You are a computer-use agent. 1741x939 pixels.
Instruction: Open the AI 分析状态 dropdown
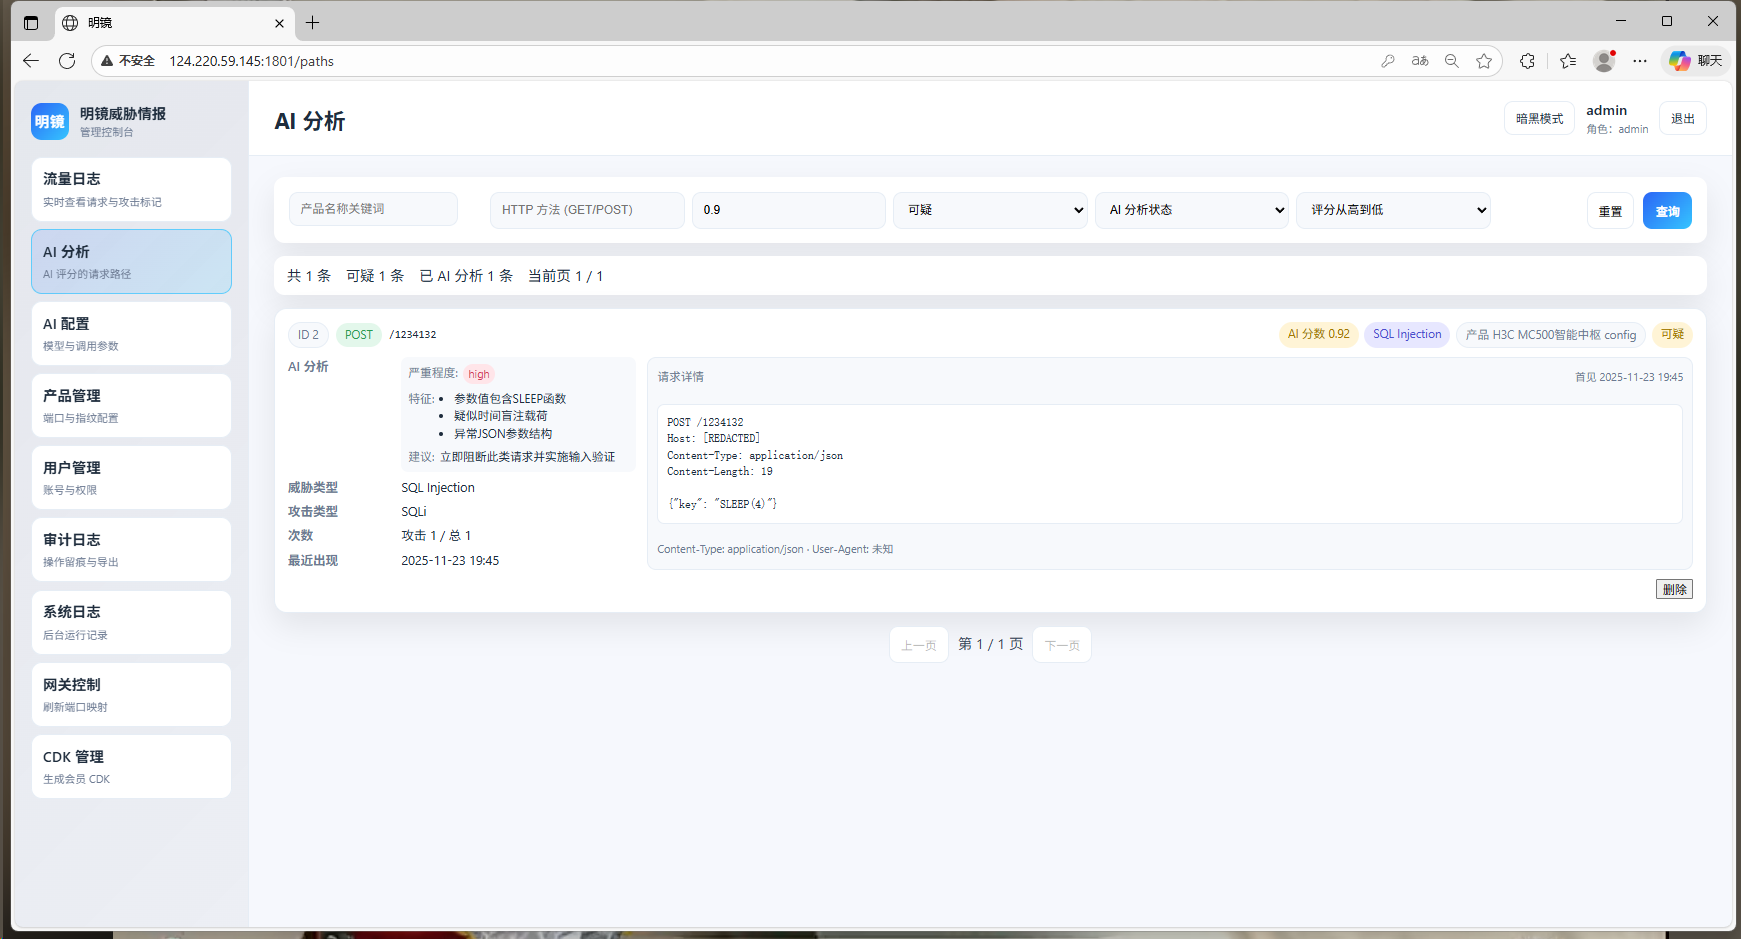pos(1192,210)
